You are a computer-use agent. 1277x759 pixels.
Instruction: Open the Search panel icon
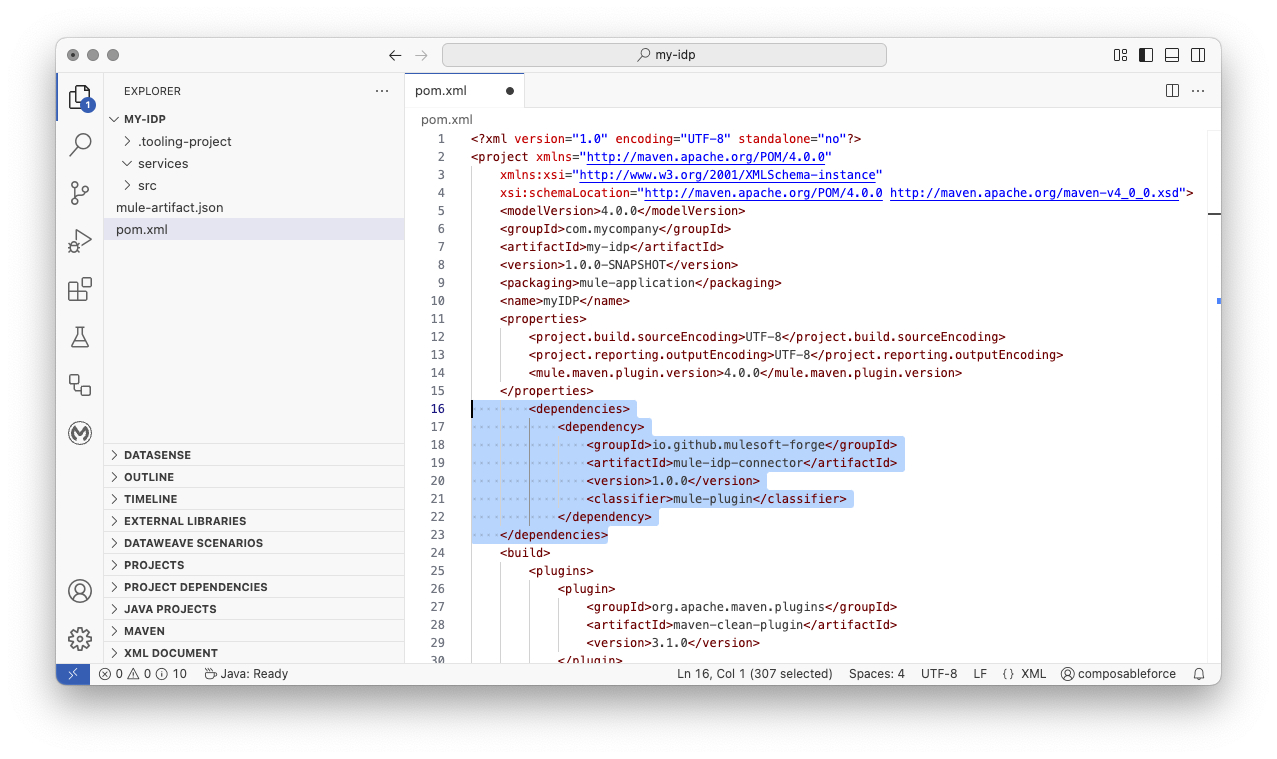pyautogui.click(x=79, y=144)
